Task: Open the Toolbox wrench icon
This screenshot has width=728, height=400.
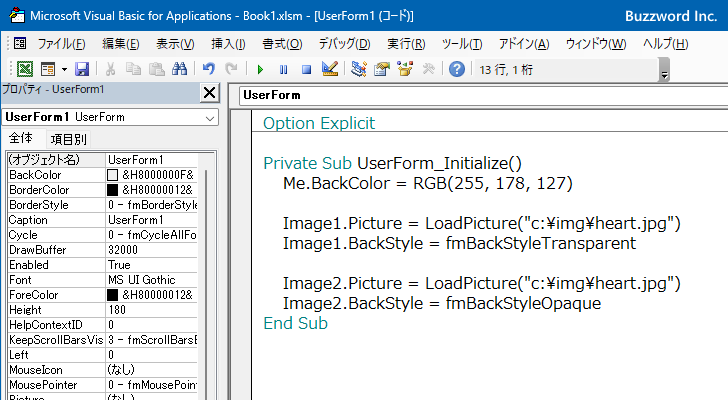Action: click(x=428, y=69)
